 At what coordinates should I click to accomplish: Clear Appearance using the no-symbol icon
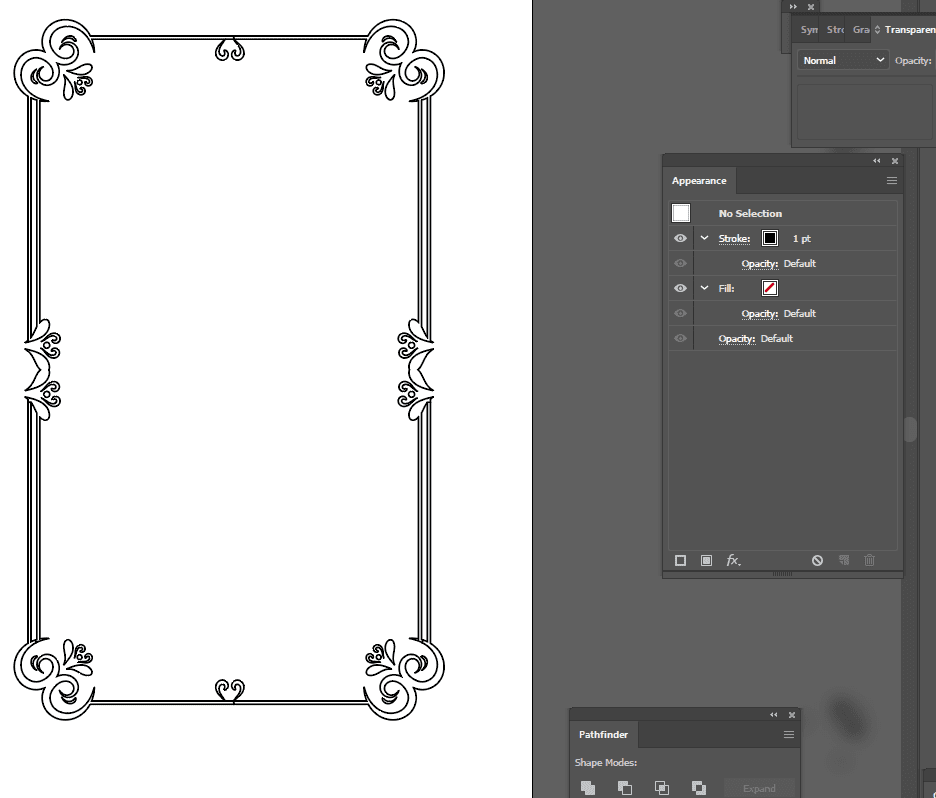click(x=817, y=560)
